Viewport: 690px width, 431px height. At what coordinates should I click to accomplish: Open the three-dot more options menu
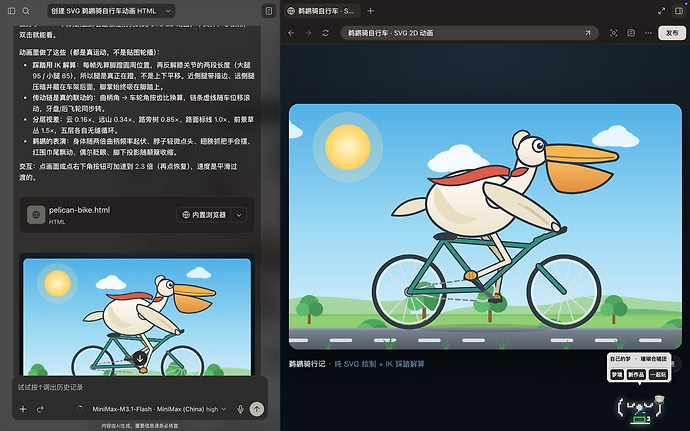pyautogui.click(x=648, y=33)
